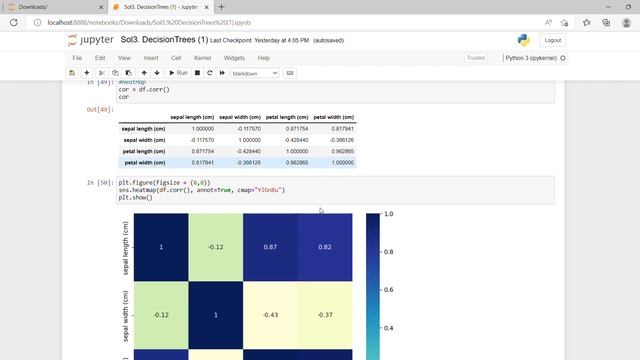Open a new browser tab
Screen dimensions: 640x360
222,7
